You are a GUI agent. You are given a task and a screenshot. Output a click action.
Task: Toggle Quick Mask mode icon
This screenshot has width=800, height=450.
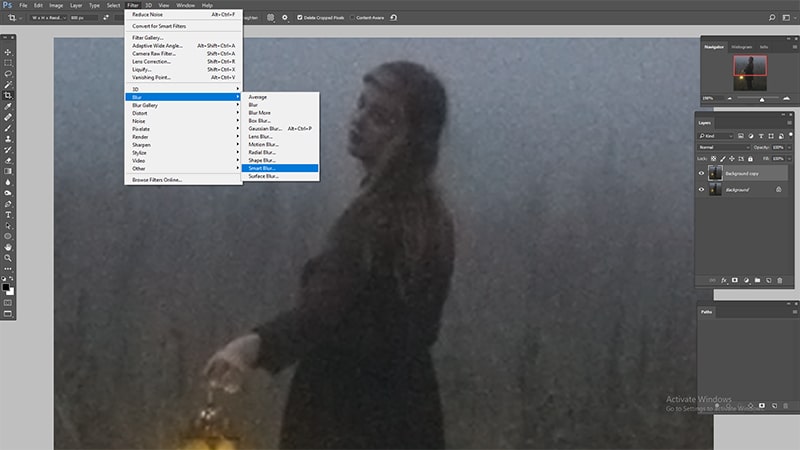tap(8, 303)
